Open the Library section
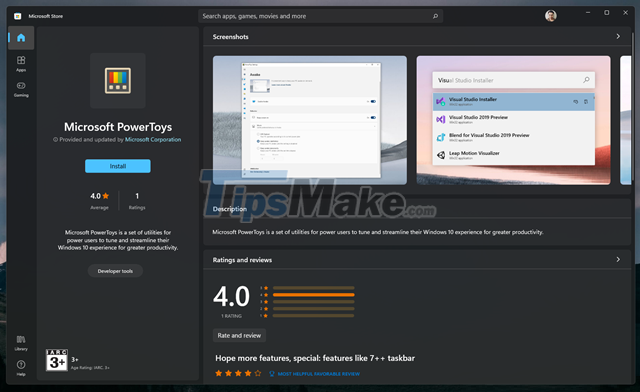This screenshot has width=640, height=392. click(x=21, y=343)
